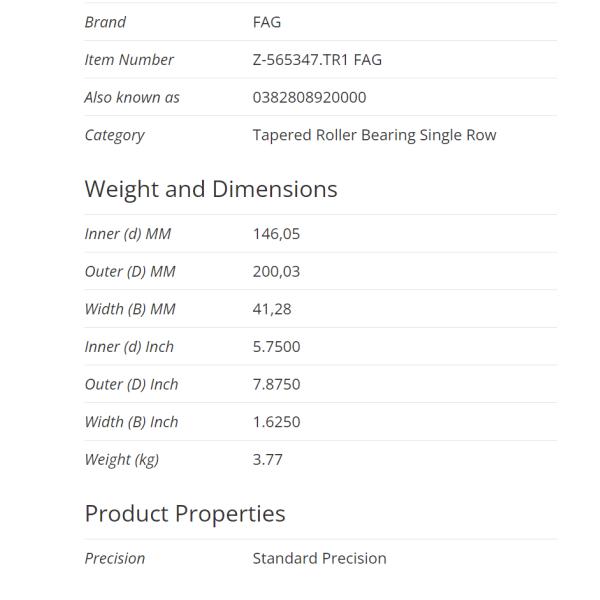Image resolution: width=600 pixels, height=600 pixels.
Task: Select the inner inch value 5.7500
Action: [x=276, y=347]
